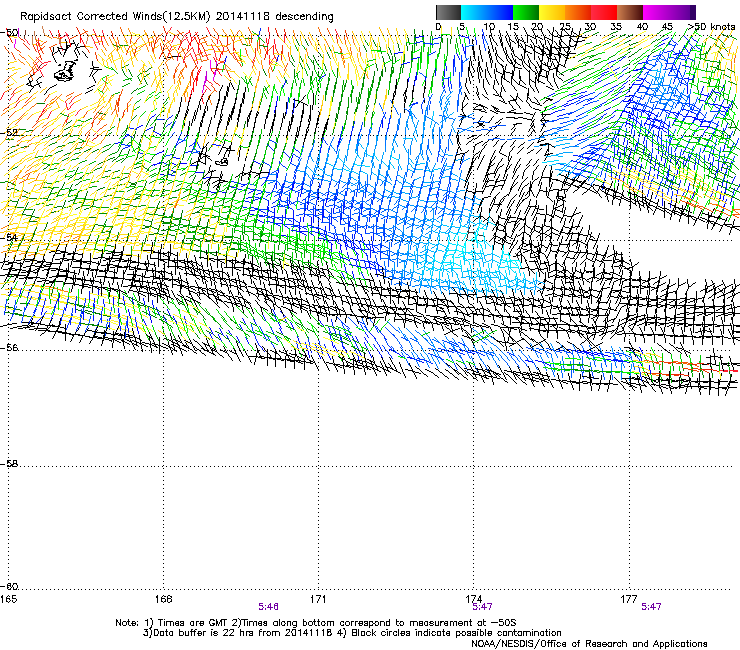
Task: Click the purple 5:48 pass time label
Action: [x=269, y=607]
